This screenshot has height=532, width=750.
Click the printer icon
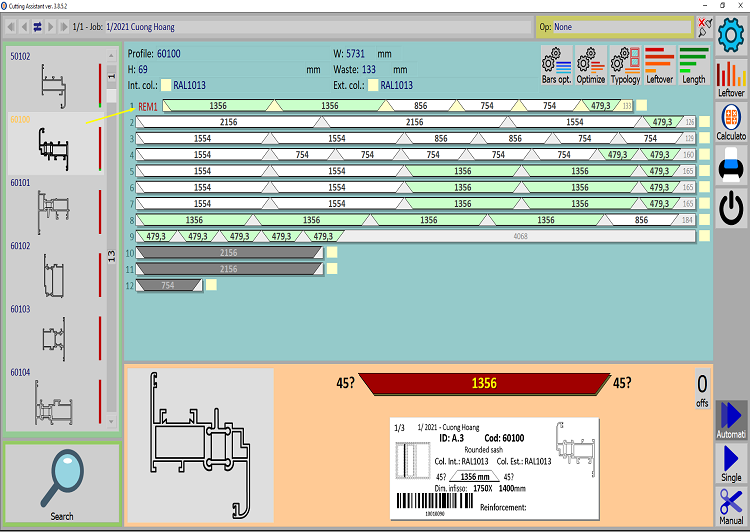[x=731, y=164]
